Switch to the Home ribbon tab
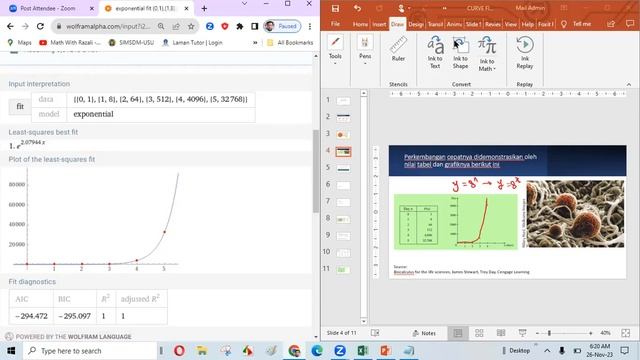640x360 pixels. pos(360,24)
